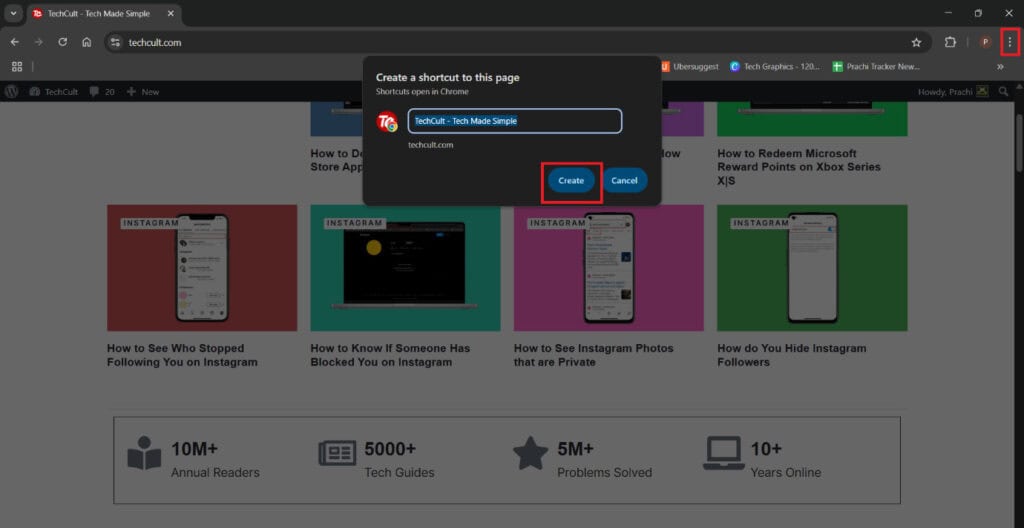Open How to See Instagram Photos that are Private
1024x528 pixels.
(594, 355)
